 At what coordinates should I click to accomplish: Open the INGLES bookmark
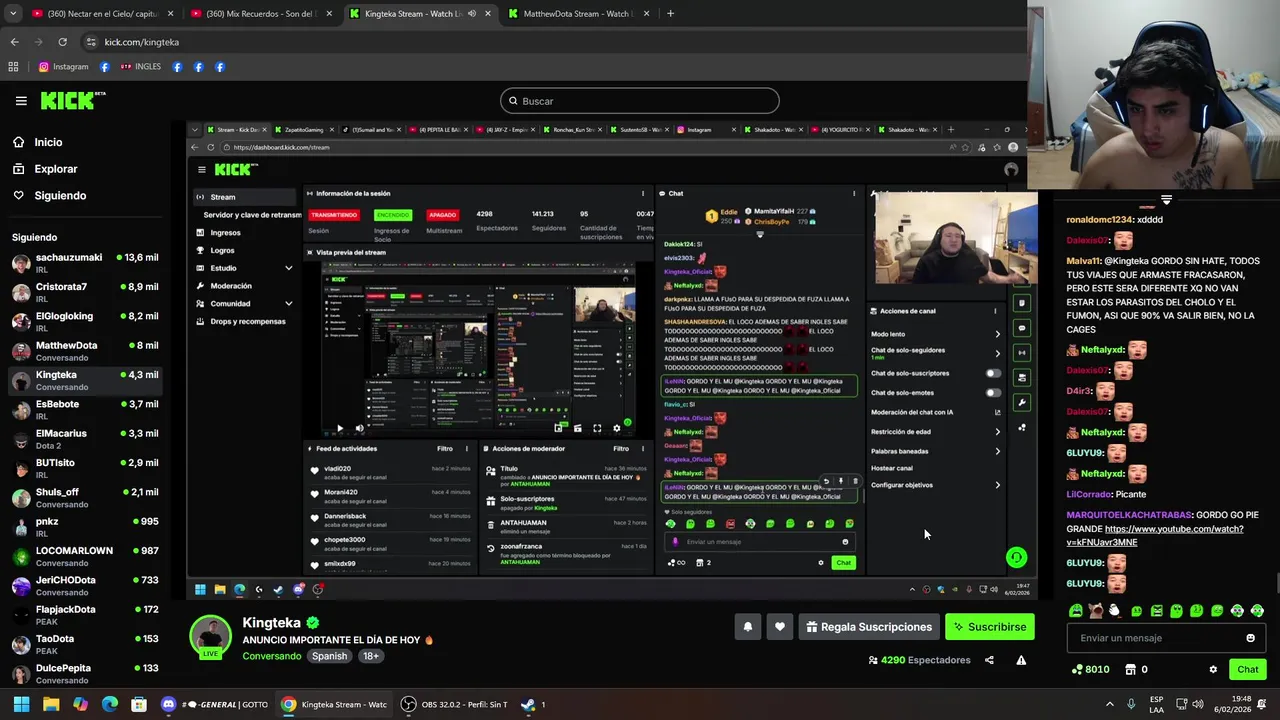(141, 67)
